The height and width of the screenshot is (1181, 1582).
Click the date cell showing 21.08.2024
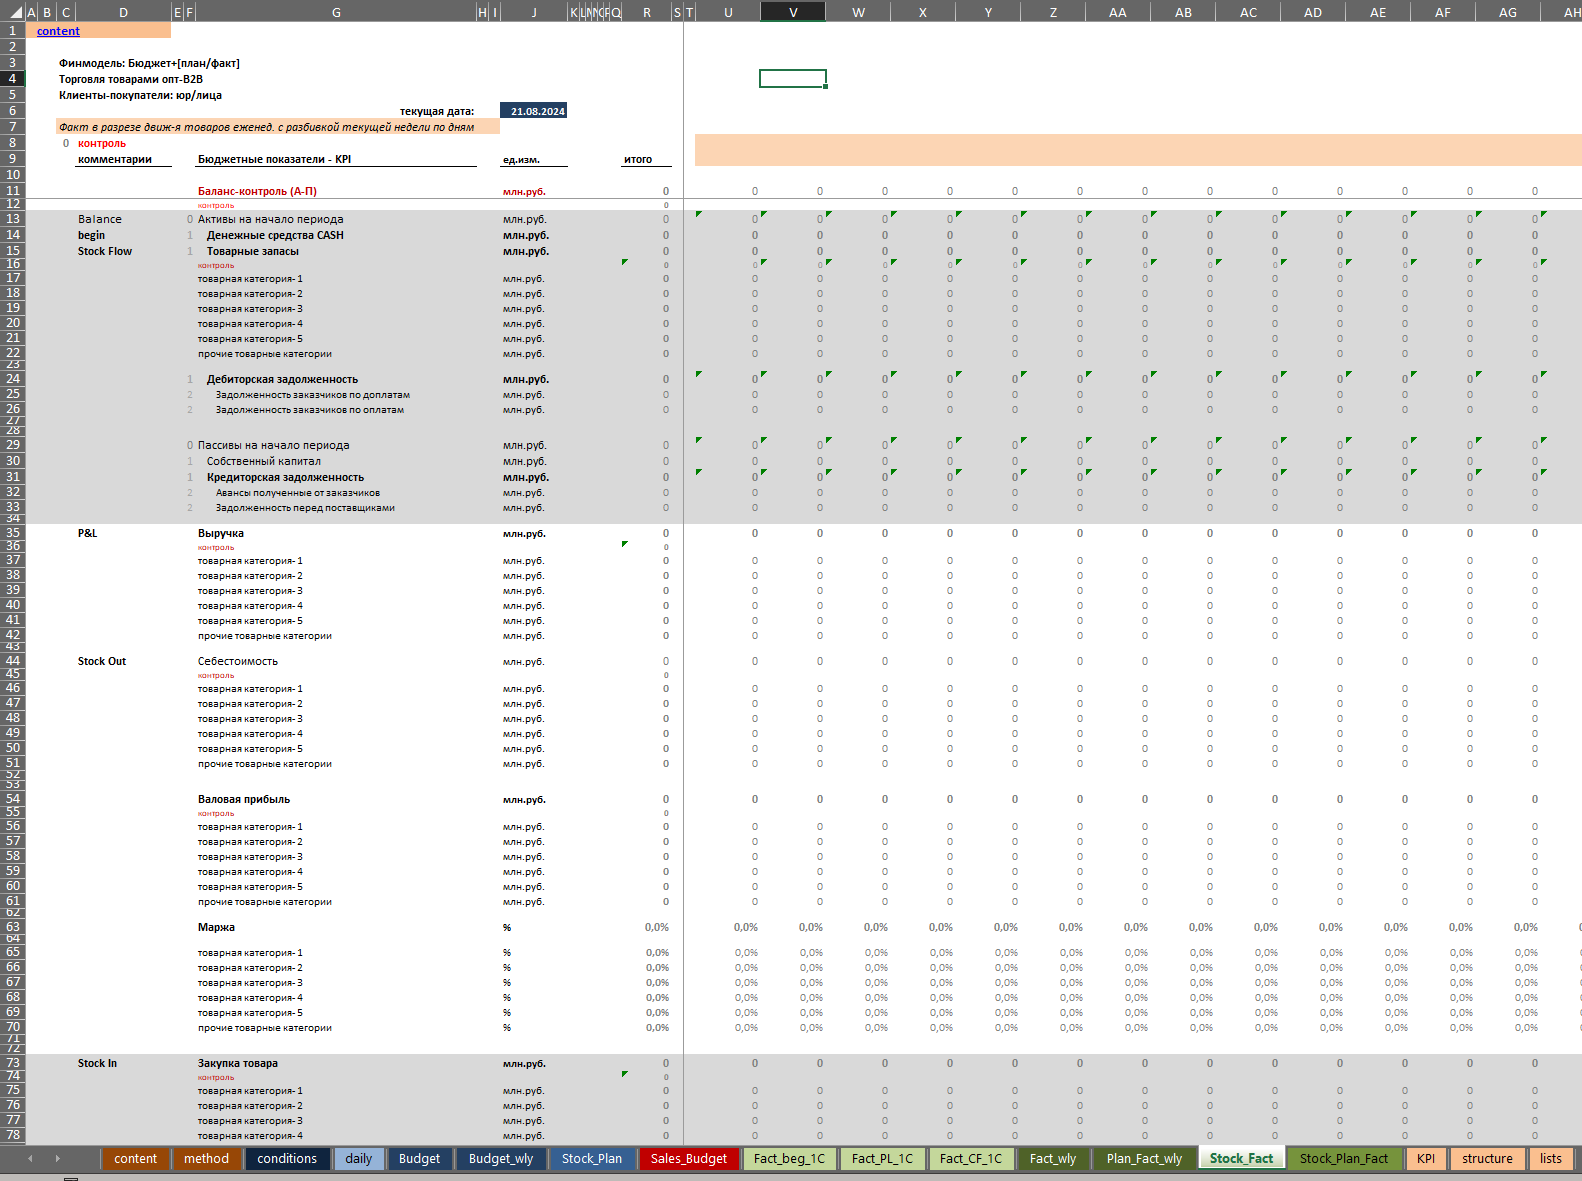(534, 111)
